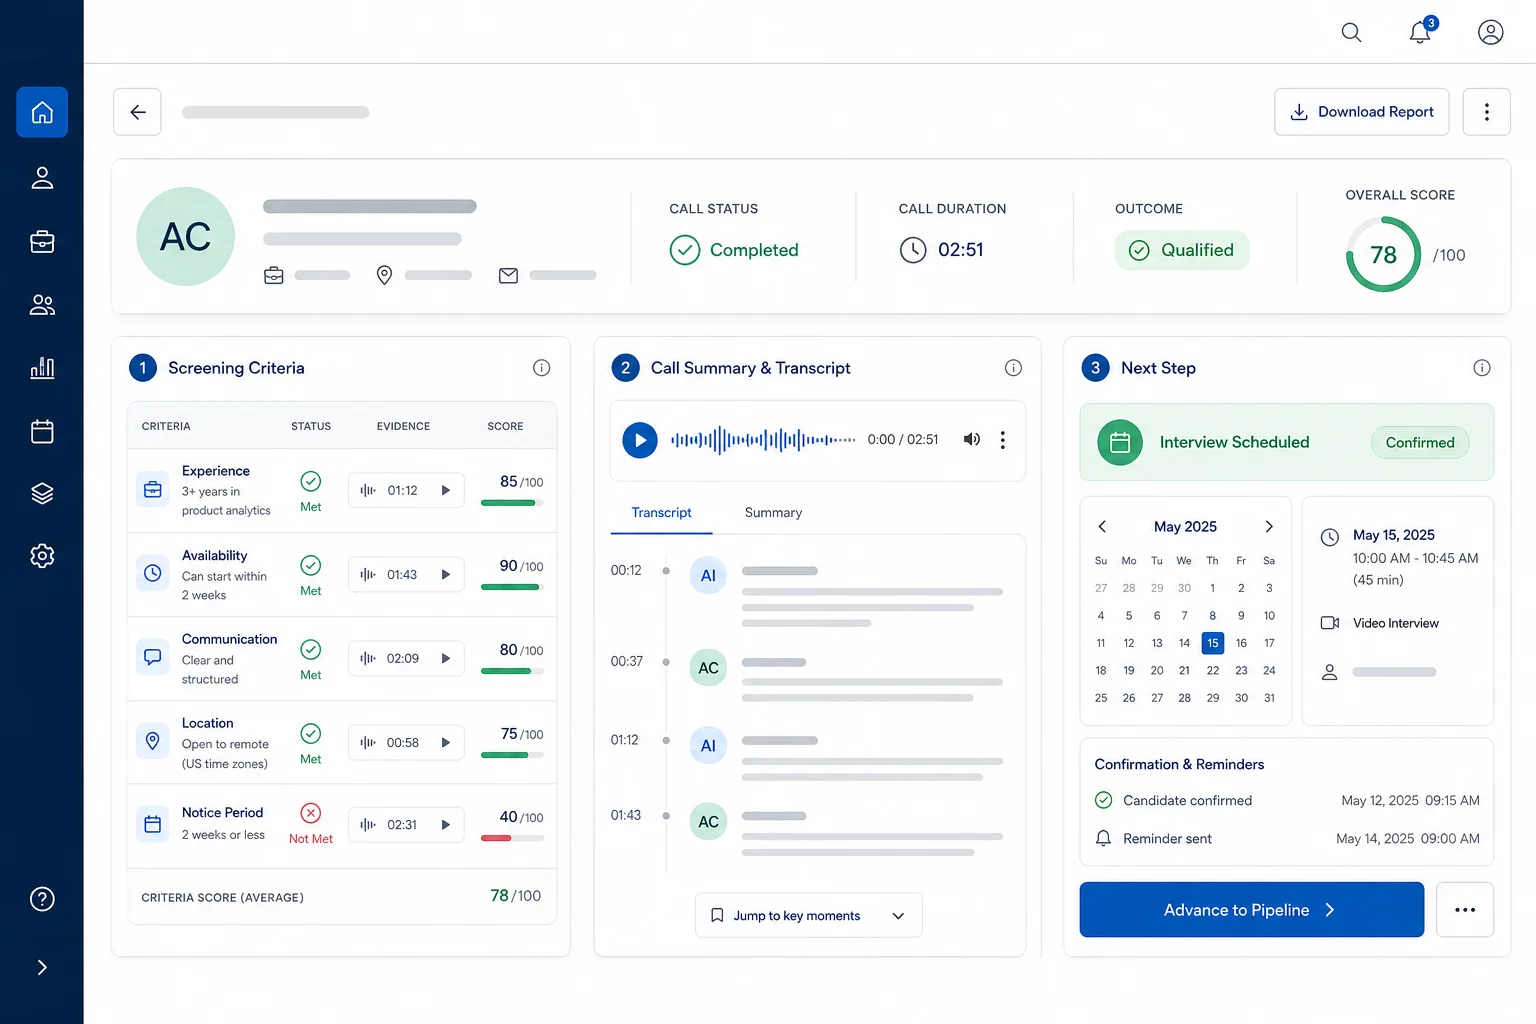Screen dimensions: 1536x1024
Task: Play the call recording
Action: coord(640,440)
